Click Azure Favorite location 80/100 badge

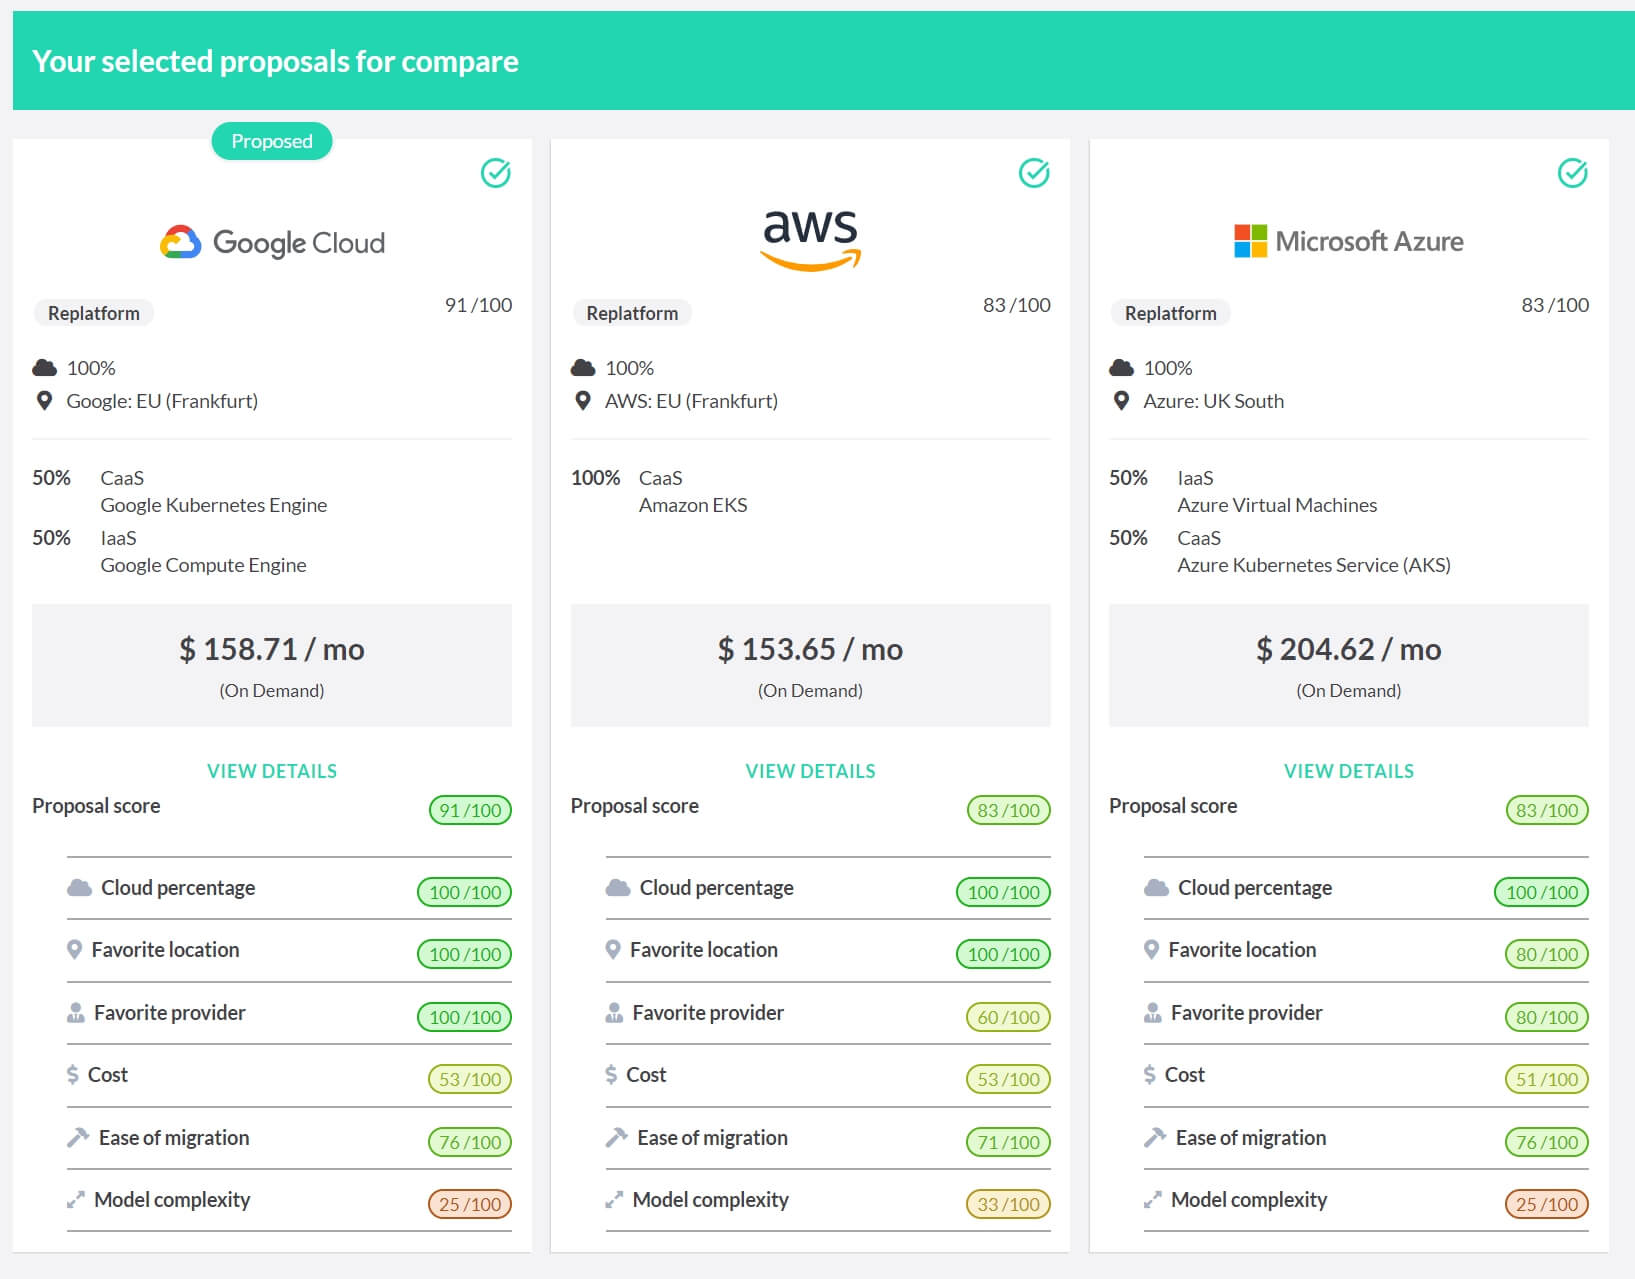pos(1547,954)
